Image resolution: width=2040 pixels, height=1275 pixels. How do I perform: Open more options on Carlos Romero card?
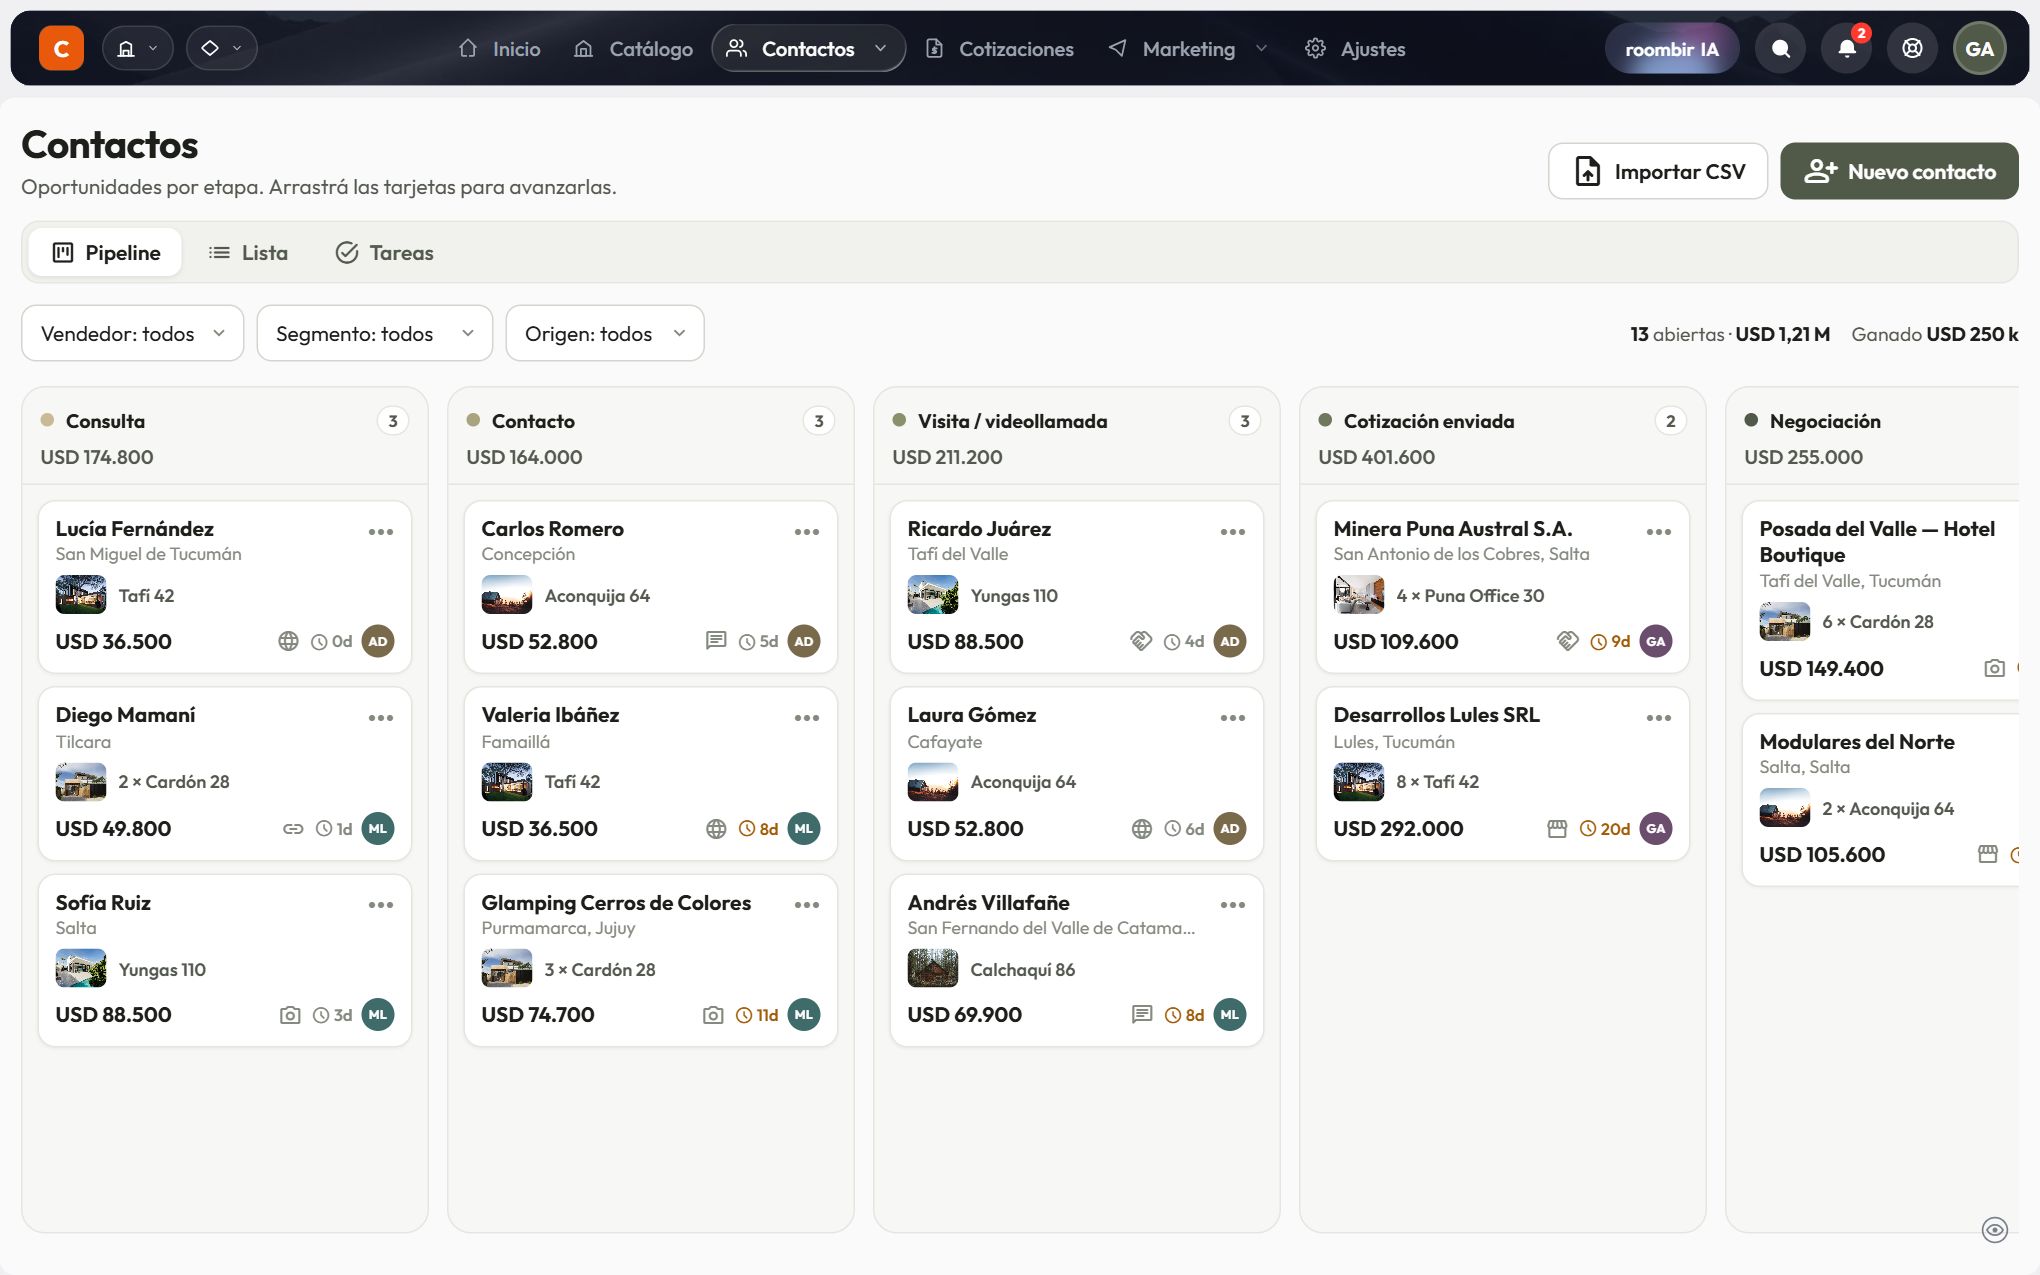(806, 532)
